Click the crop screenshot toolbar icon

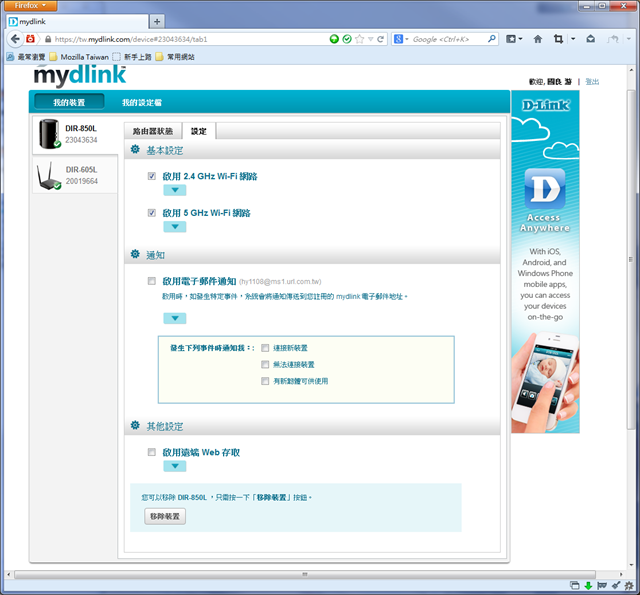558,39
